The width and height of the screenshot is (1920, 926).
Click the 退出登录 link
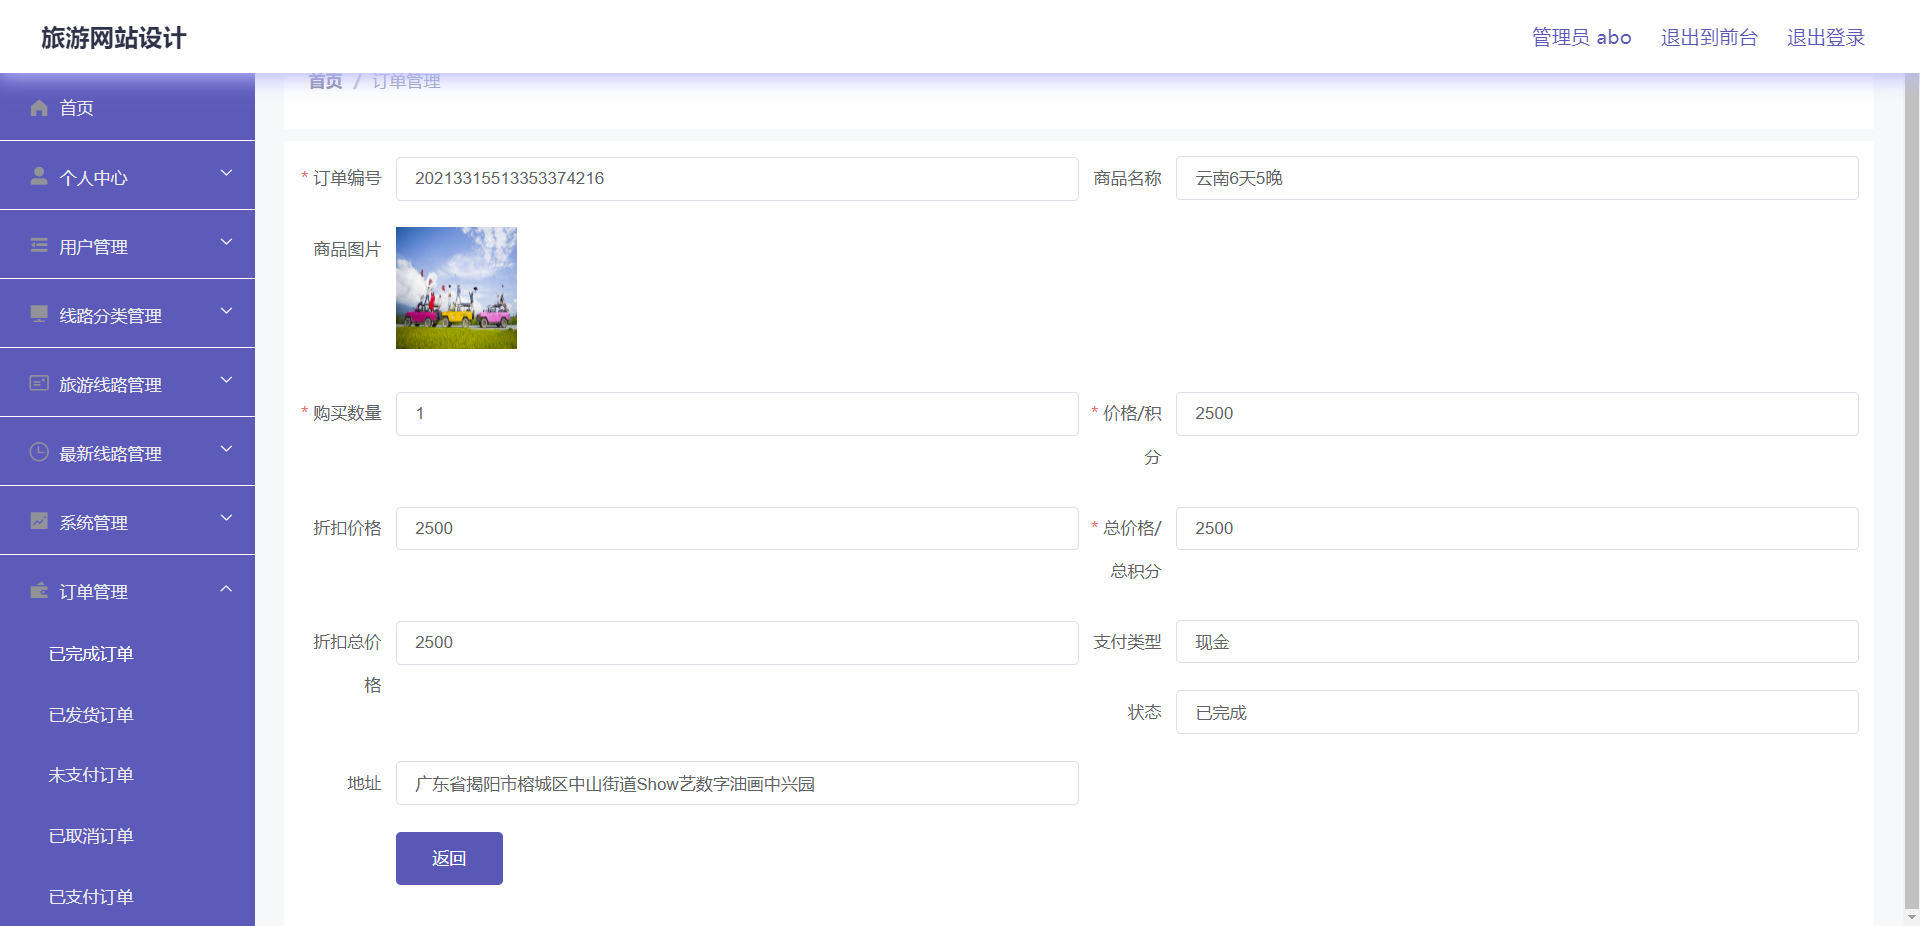[x=1825, y=38]
